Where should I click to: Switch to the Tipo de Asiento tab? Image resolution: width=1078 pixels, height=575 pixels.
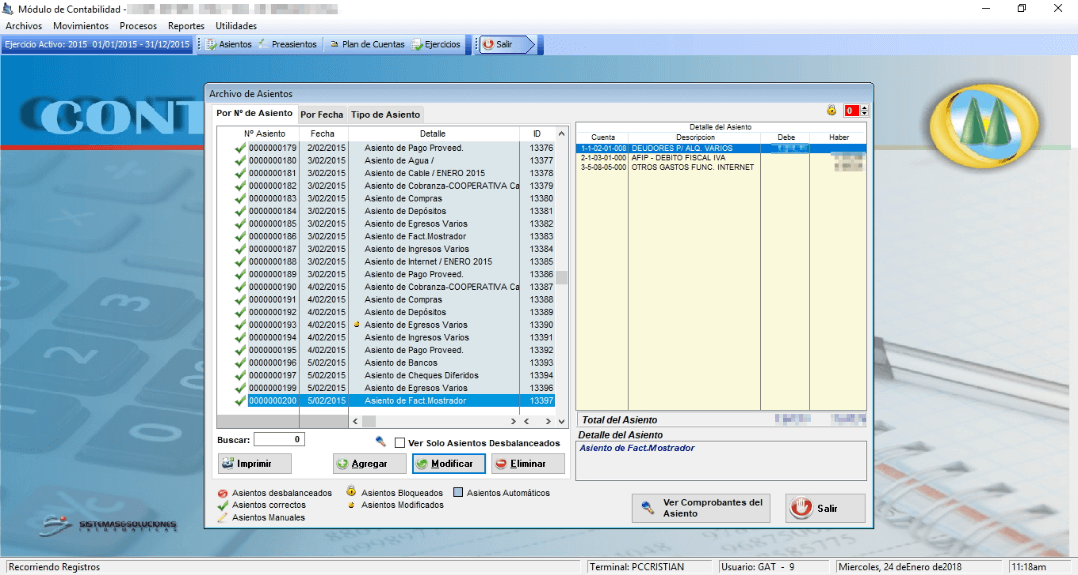click(x=386, y=115)
